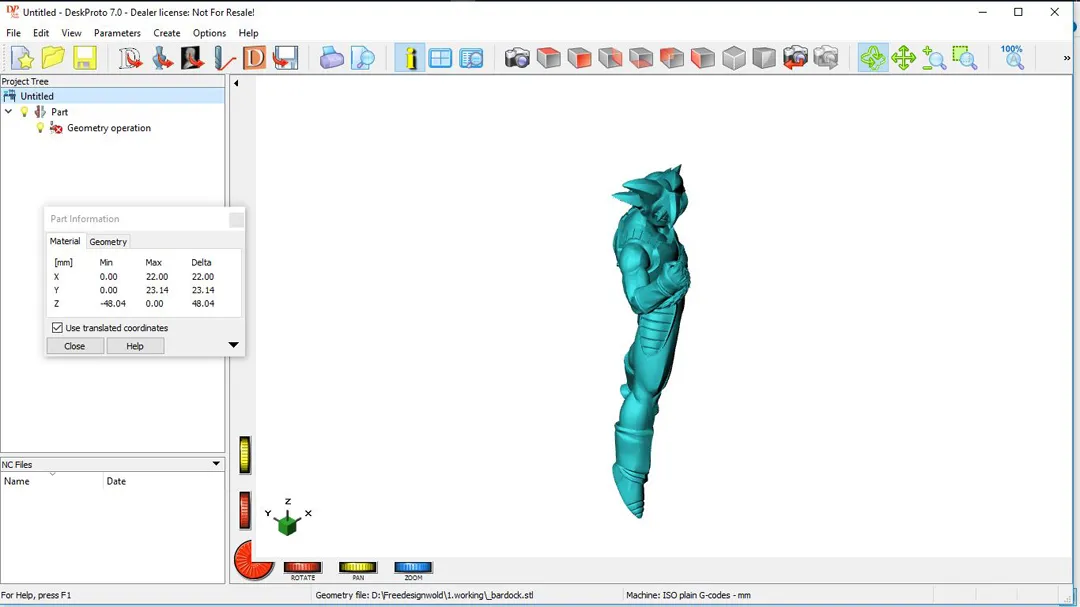Open the Edit menu

[x=41, y=33]
